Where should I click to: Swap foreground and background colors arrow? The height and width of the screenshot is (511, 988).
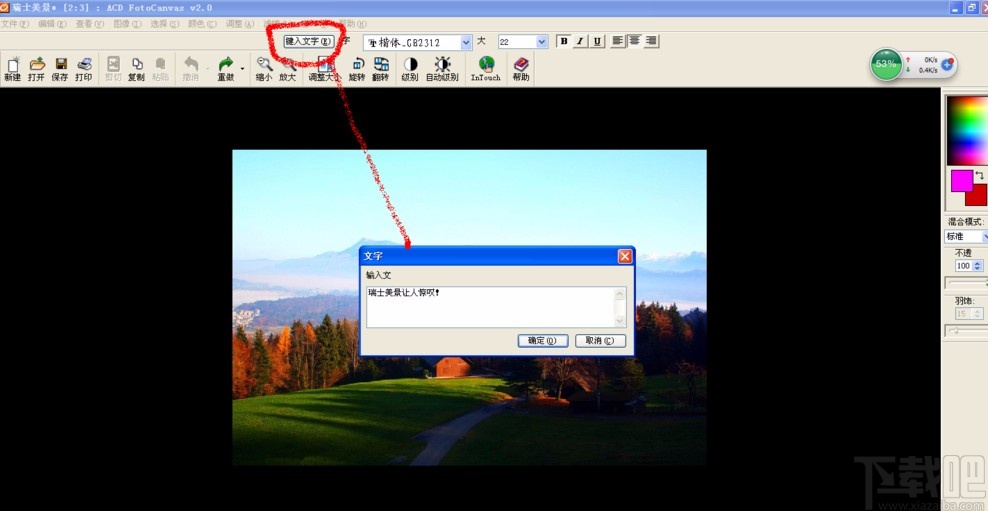pos(980,176)
